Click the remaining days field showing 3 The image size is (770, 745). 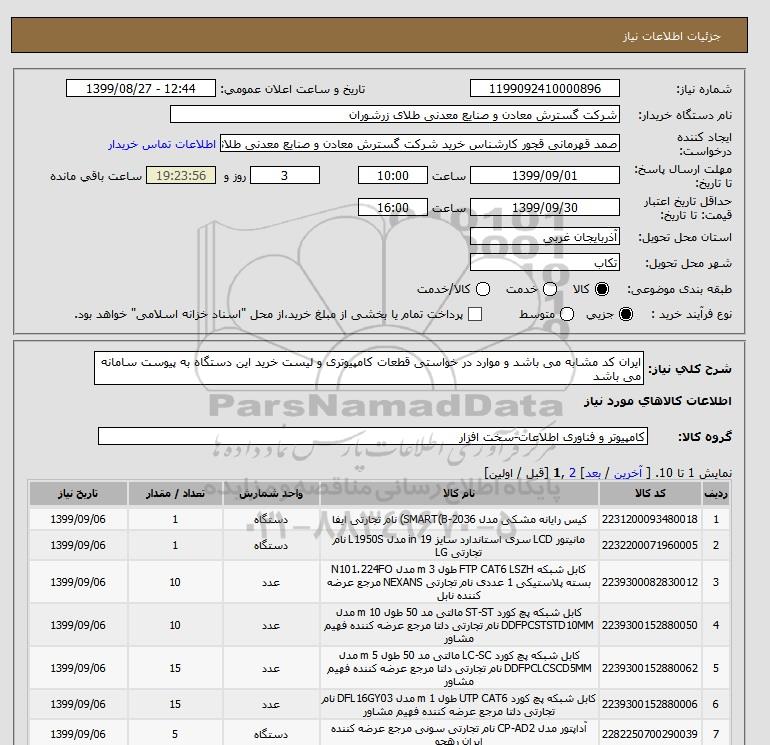[285, 175]
